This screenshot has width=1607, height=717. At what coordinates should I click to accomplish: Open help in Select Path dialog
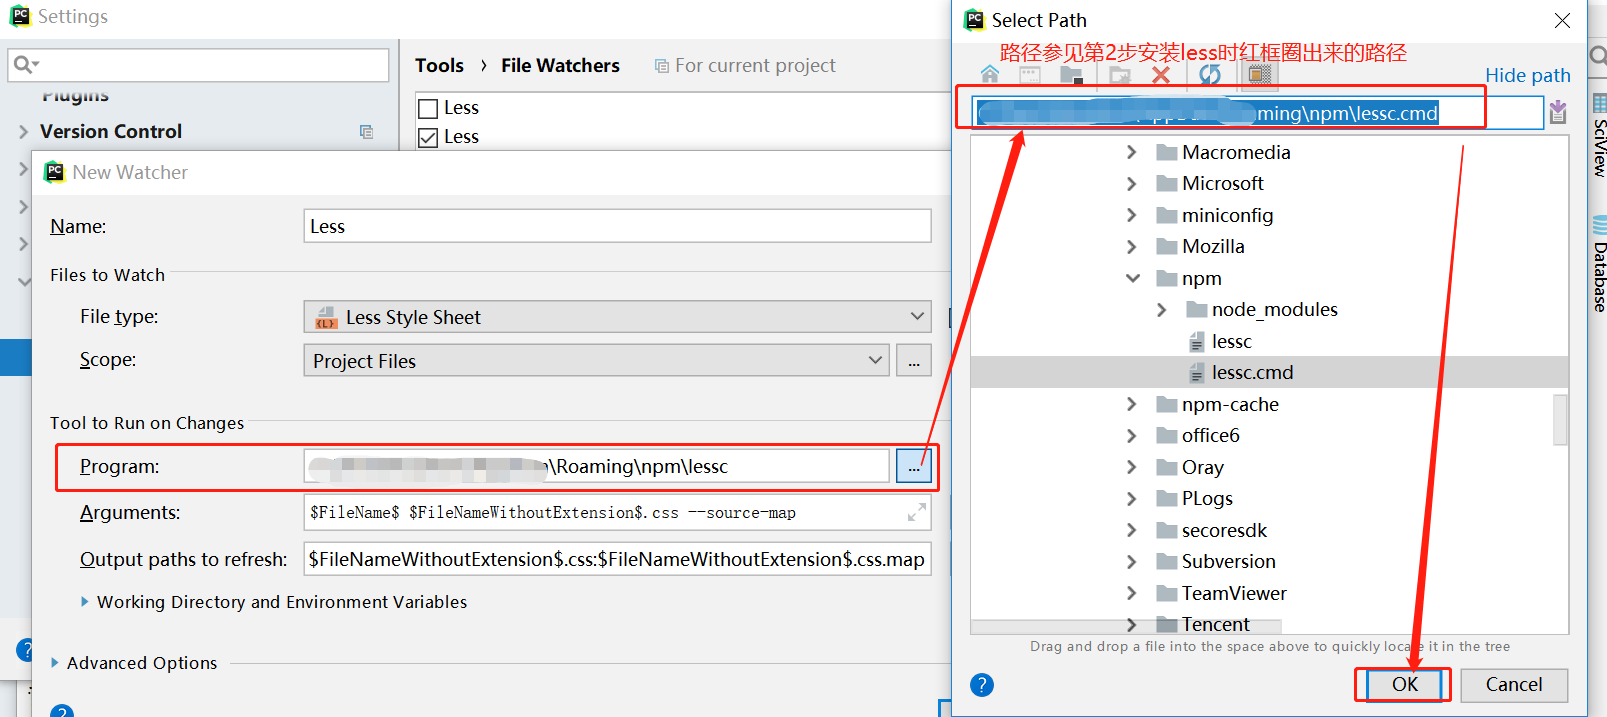coord(982,685)
